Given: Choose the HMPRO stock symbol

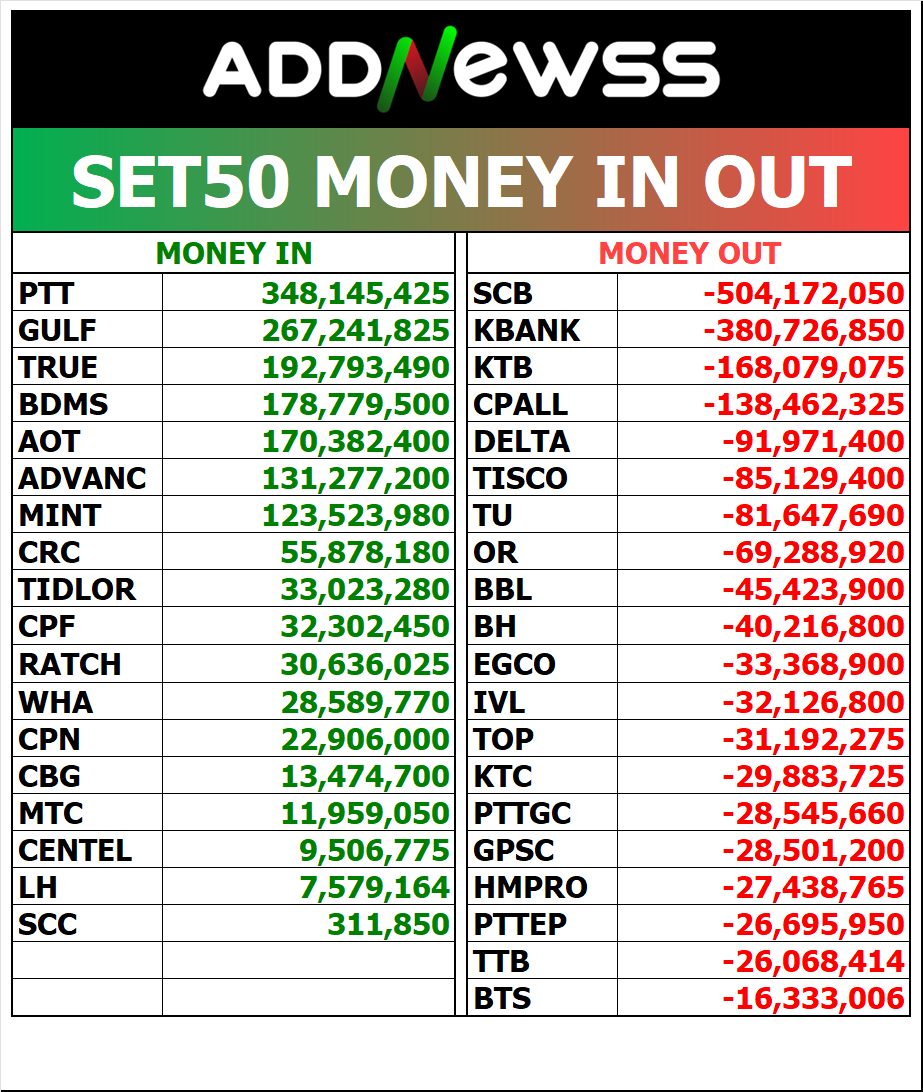Looking at the screenshot, I should 530,886.
